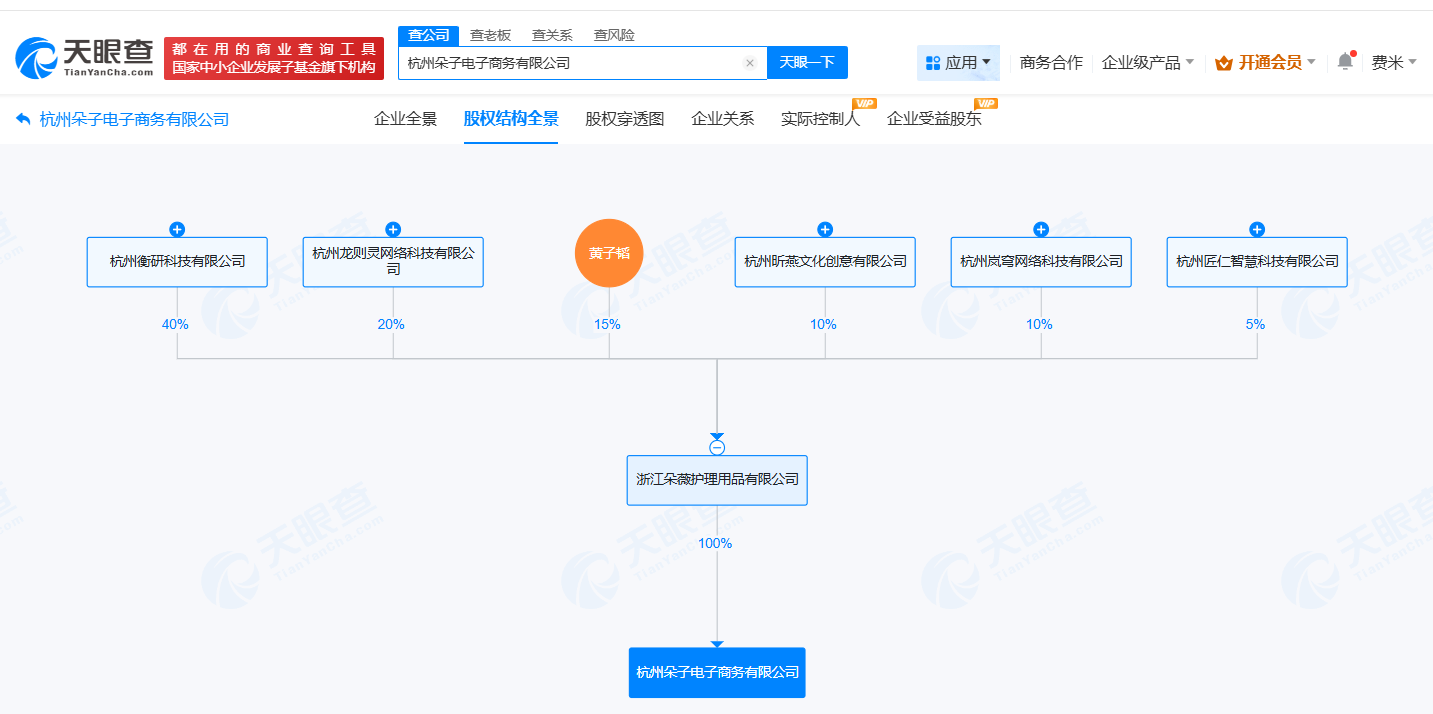Open the 商务合作 link

[1050, 61]
